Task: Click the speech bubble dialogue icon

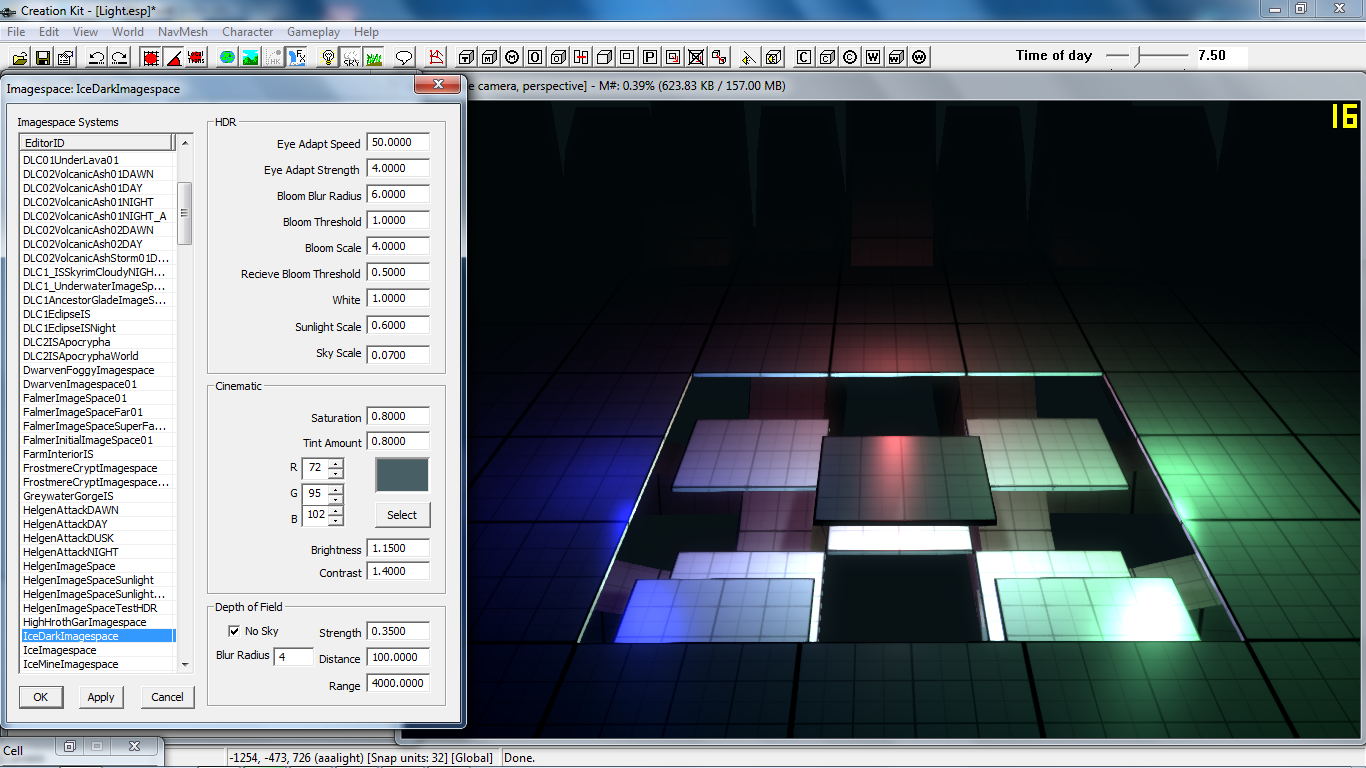Action: pos(404,57)
